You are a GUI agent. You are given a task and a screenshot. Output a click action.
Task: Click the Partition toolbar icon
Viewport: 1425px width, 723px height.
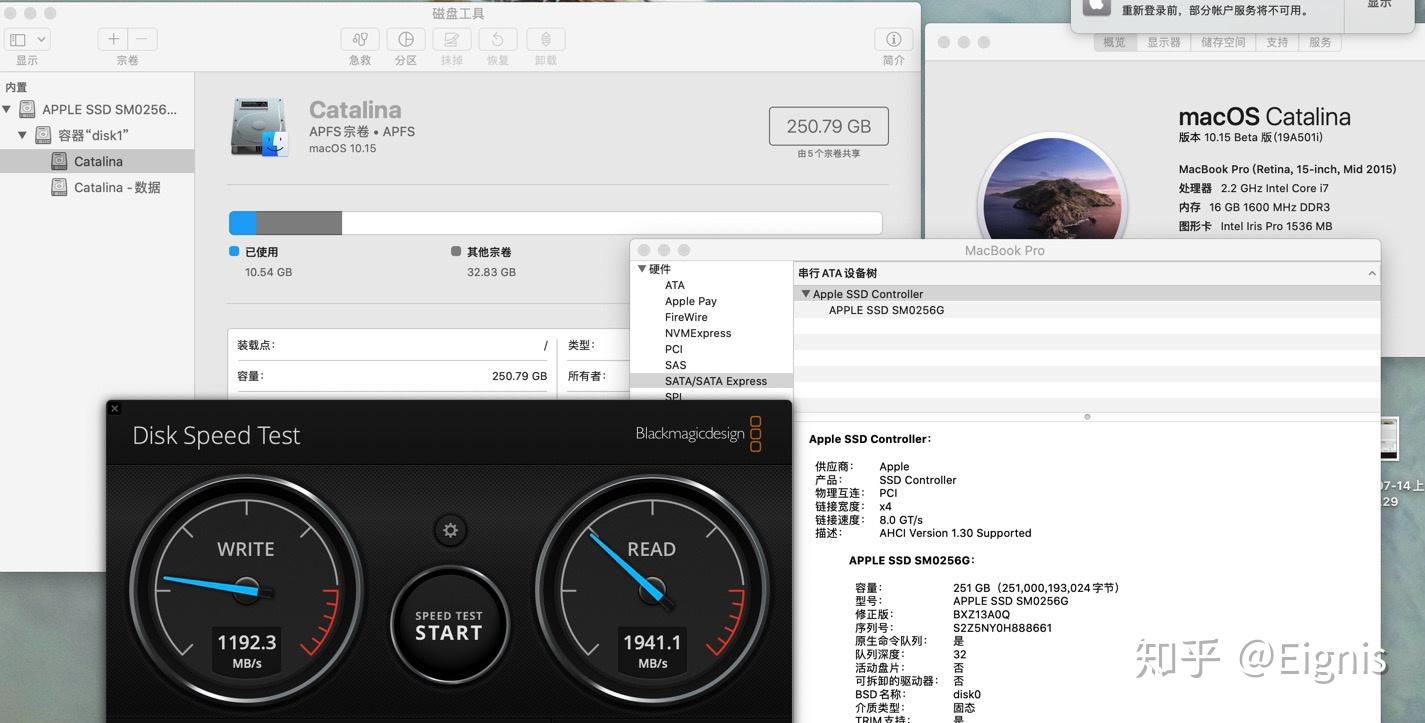pos(406,39)
